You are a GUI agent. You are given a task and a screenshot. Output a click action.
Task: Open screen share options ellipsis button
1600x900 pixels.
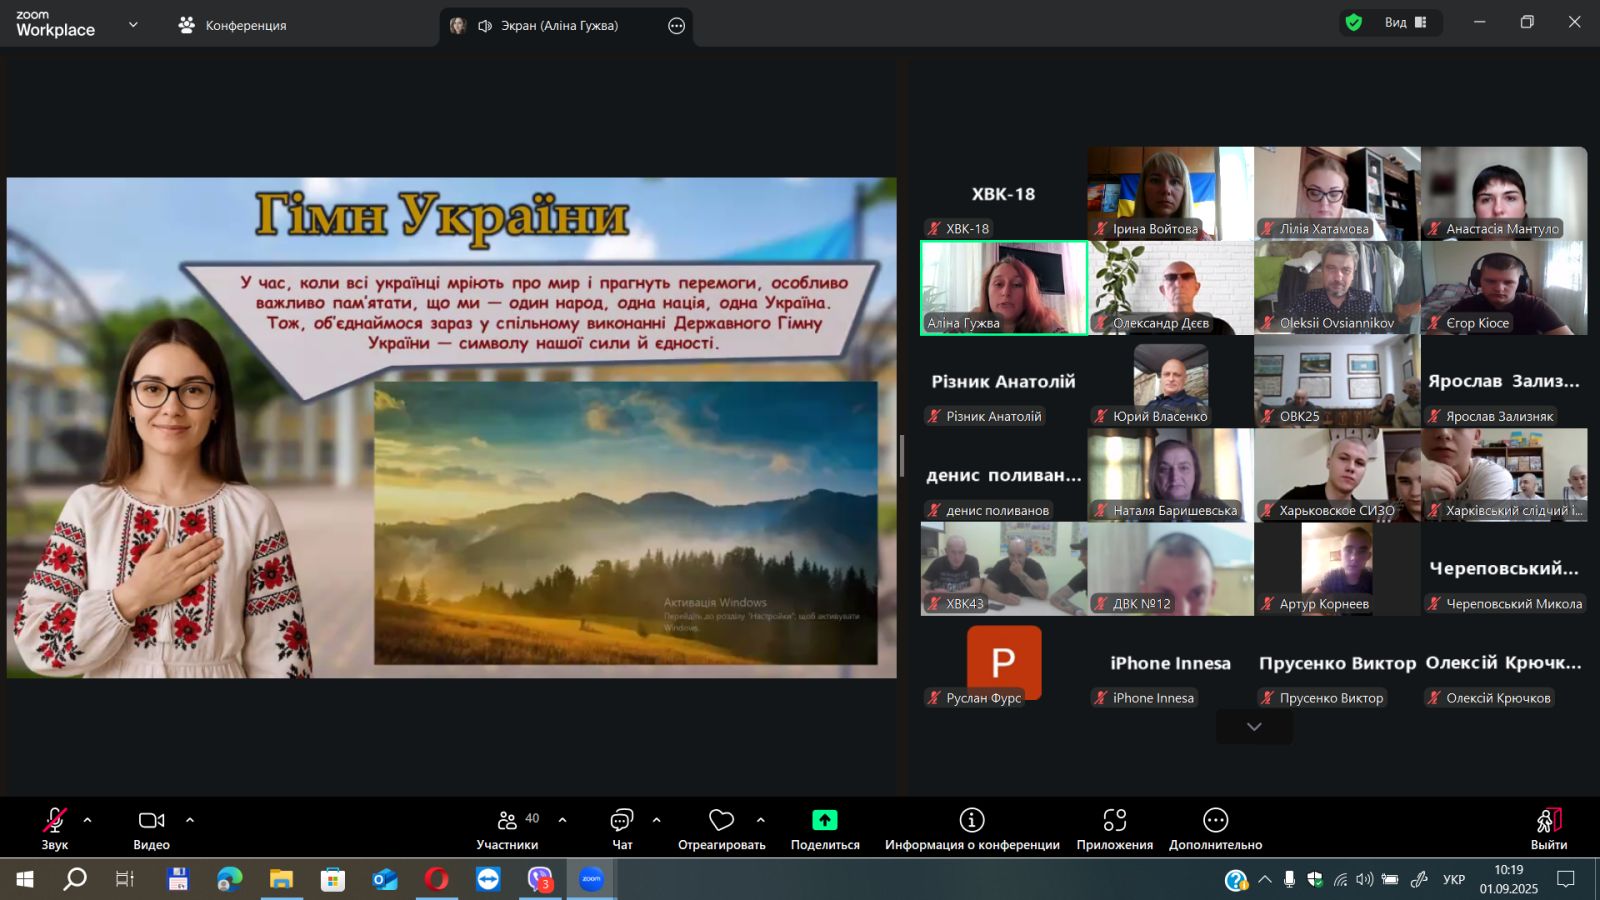click(x=677, y=26)
